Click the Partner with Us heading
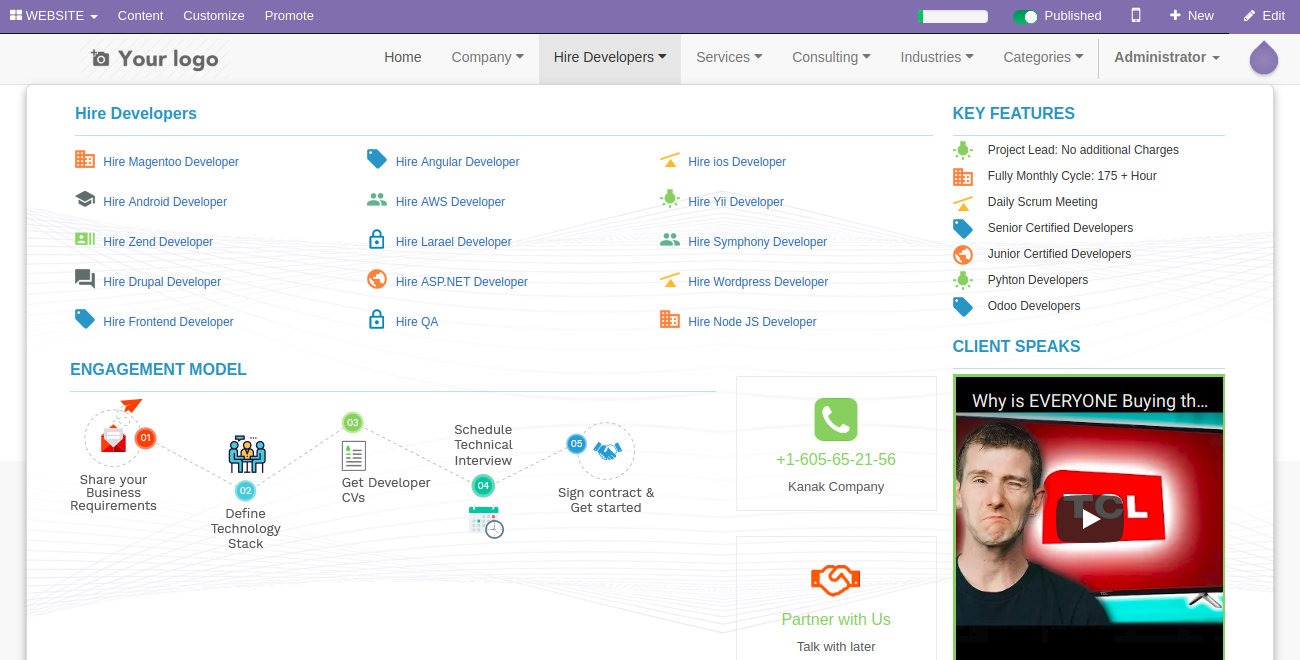Image resolution: width=1300 pixels, height=660 pixels. click(x=836, y=619)
